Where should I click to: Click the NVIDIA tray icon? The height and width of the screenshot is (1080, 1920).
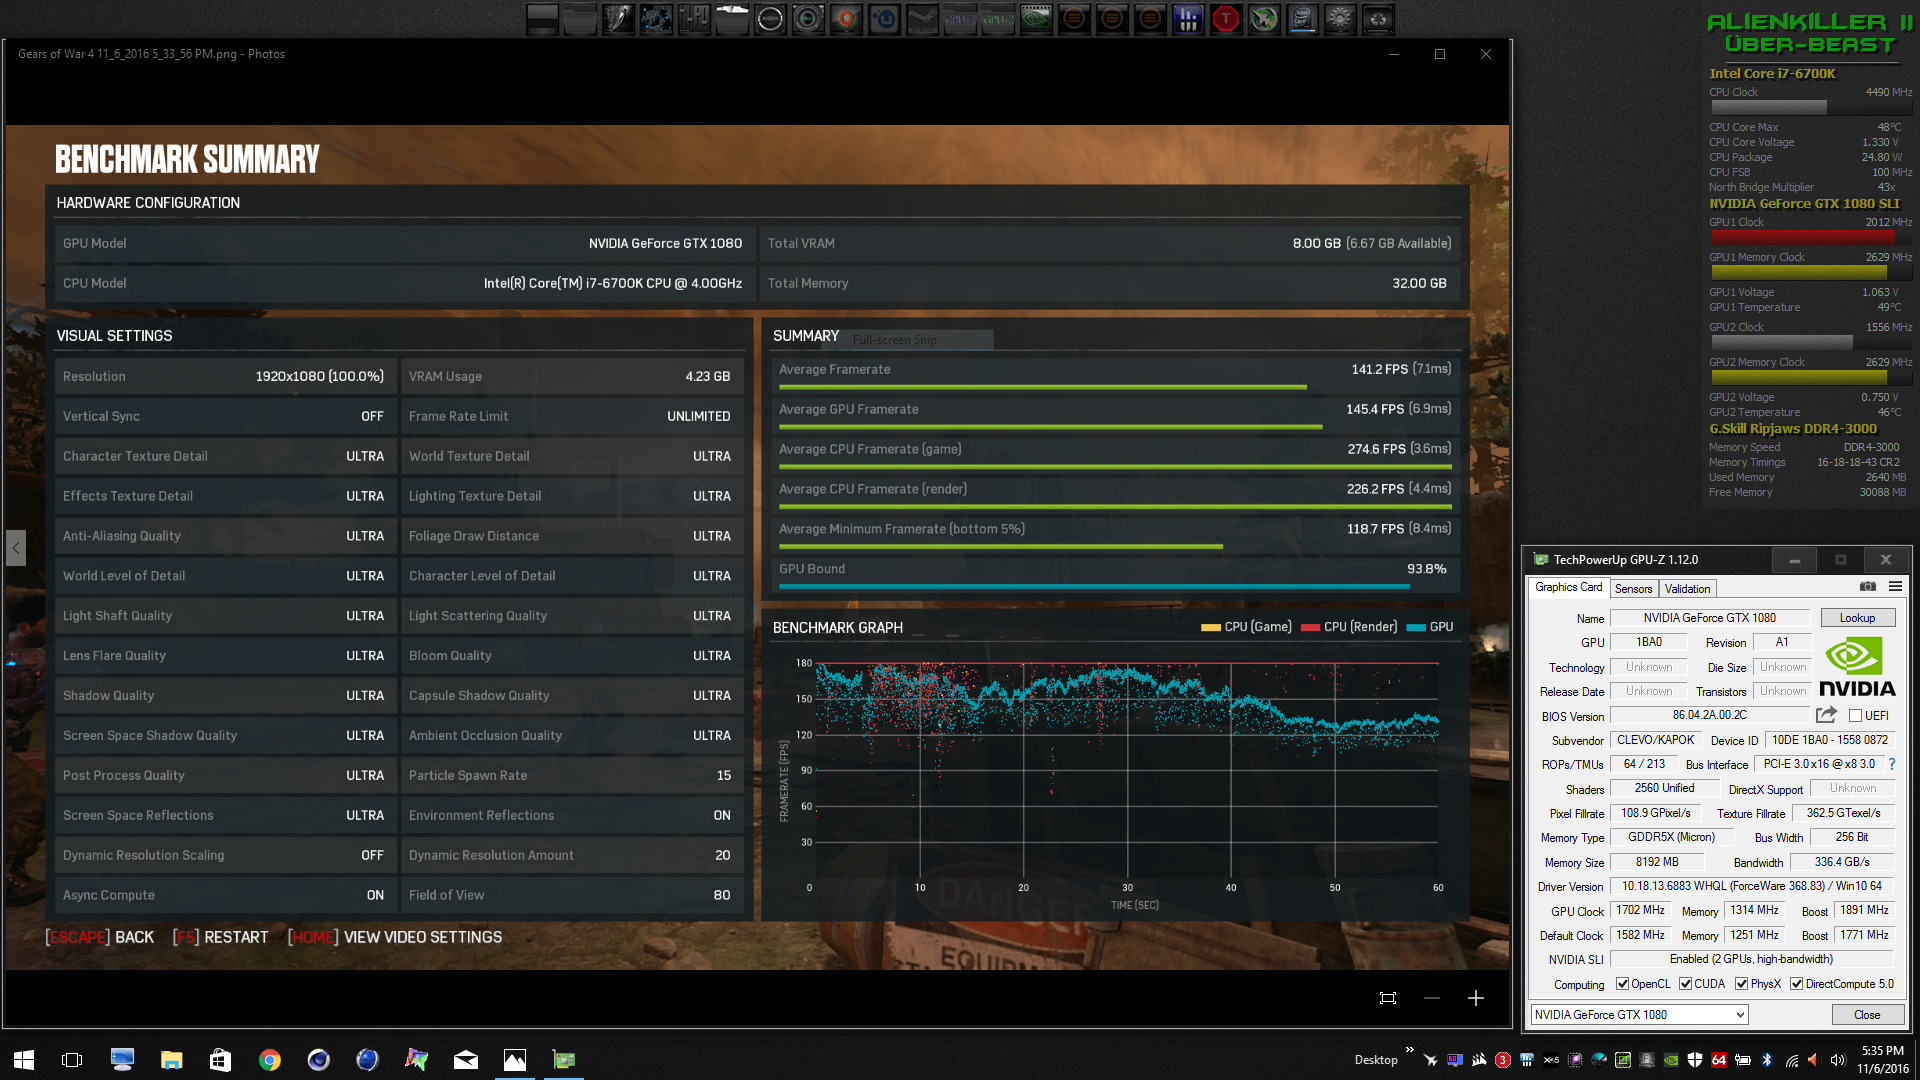[1671, 1060]
